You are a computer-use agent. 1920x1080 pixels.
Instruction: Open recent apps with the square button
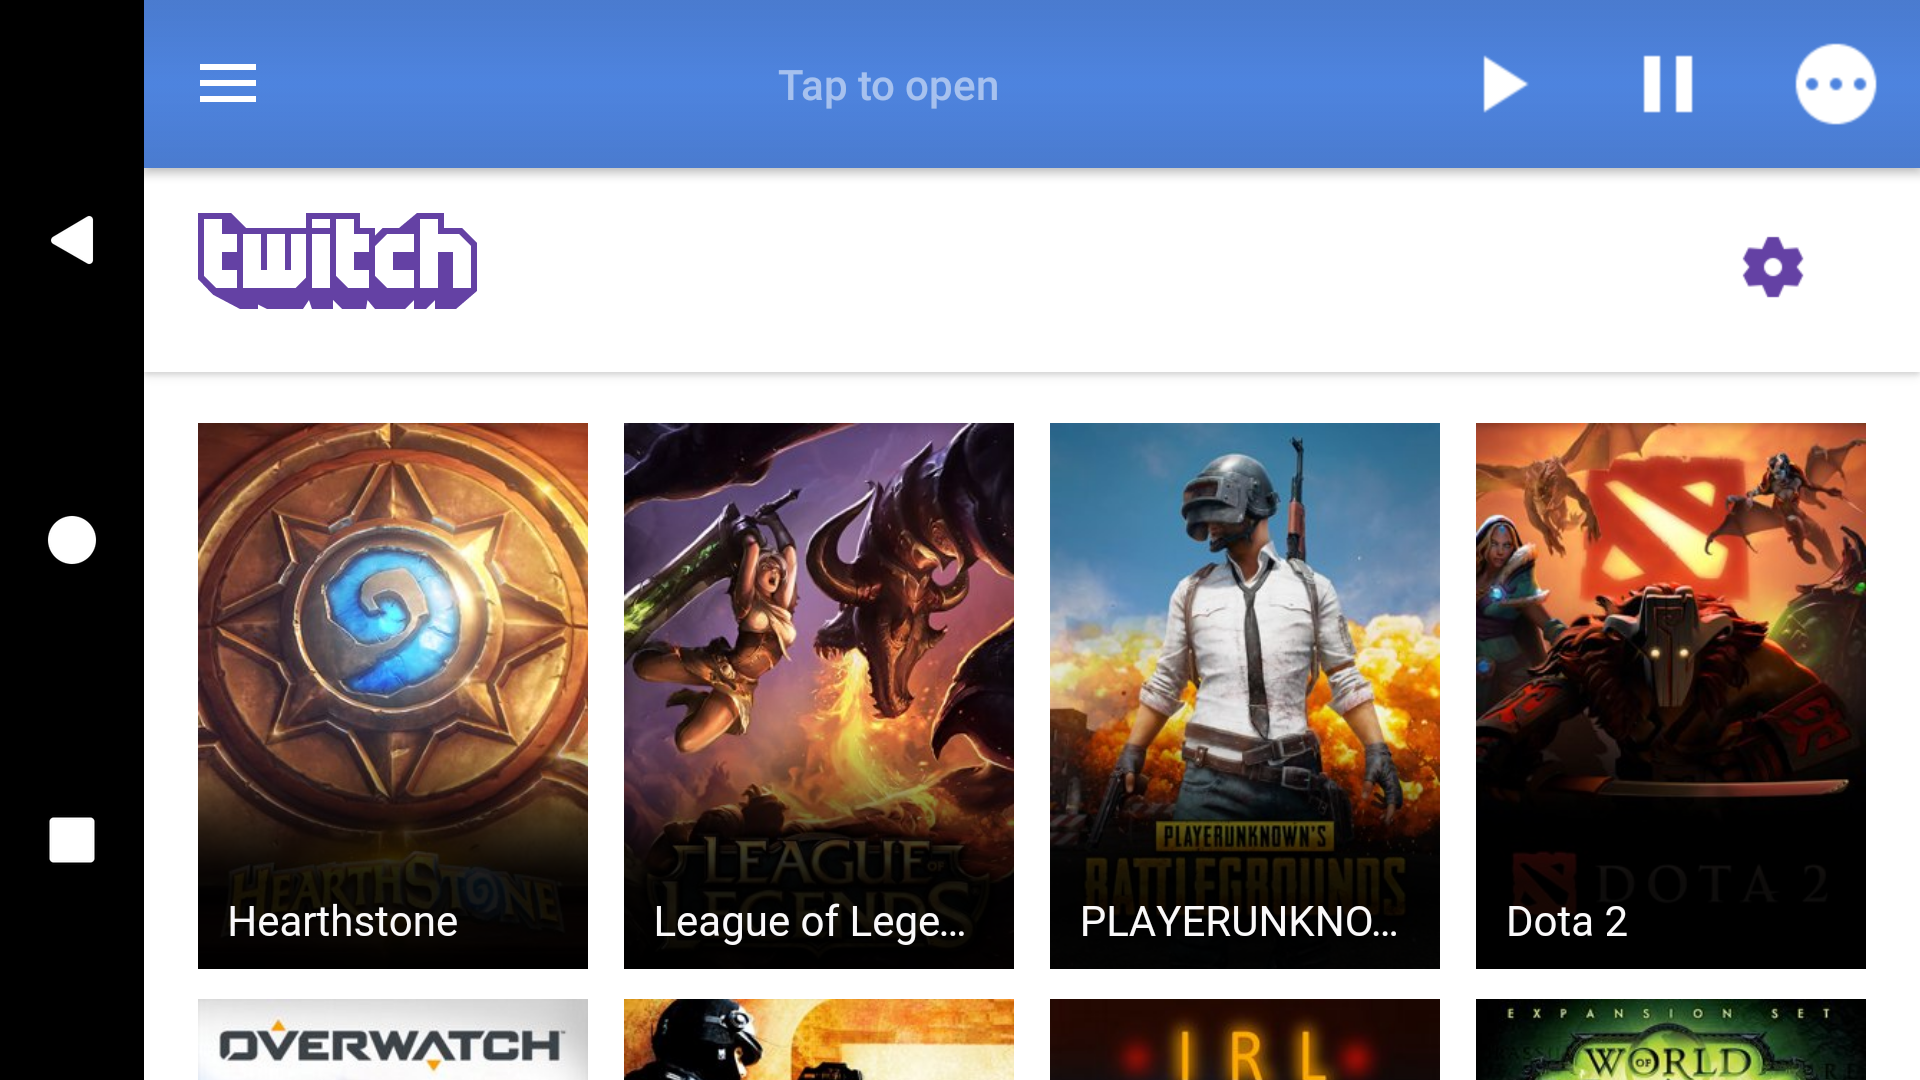71,840
